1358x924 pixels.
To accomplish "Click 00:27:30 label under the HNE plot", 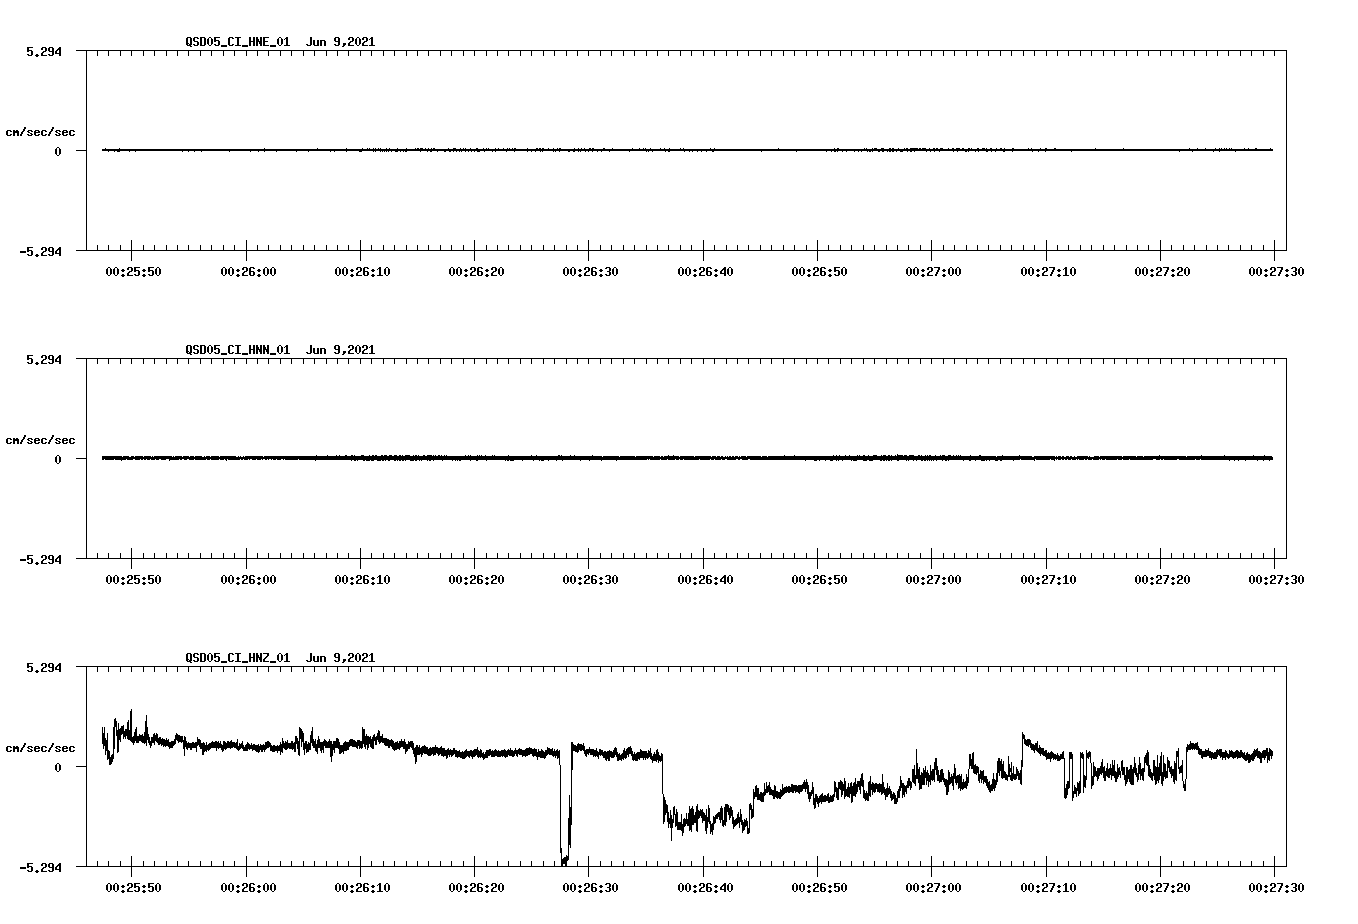I will tap(1275, 272).
